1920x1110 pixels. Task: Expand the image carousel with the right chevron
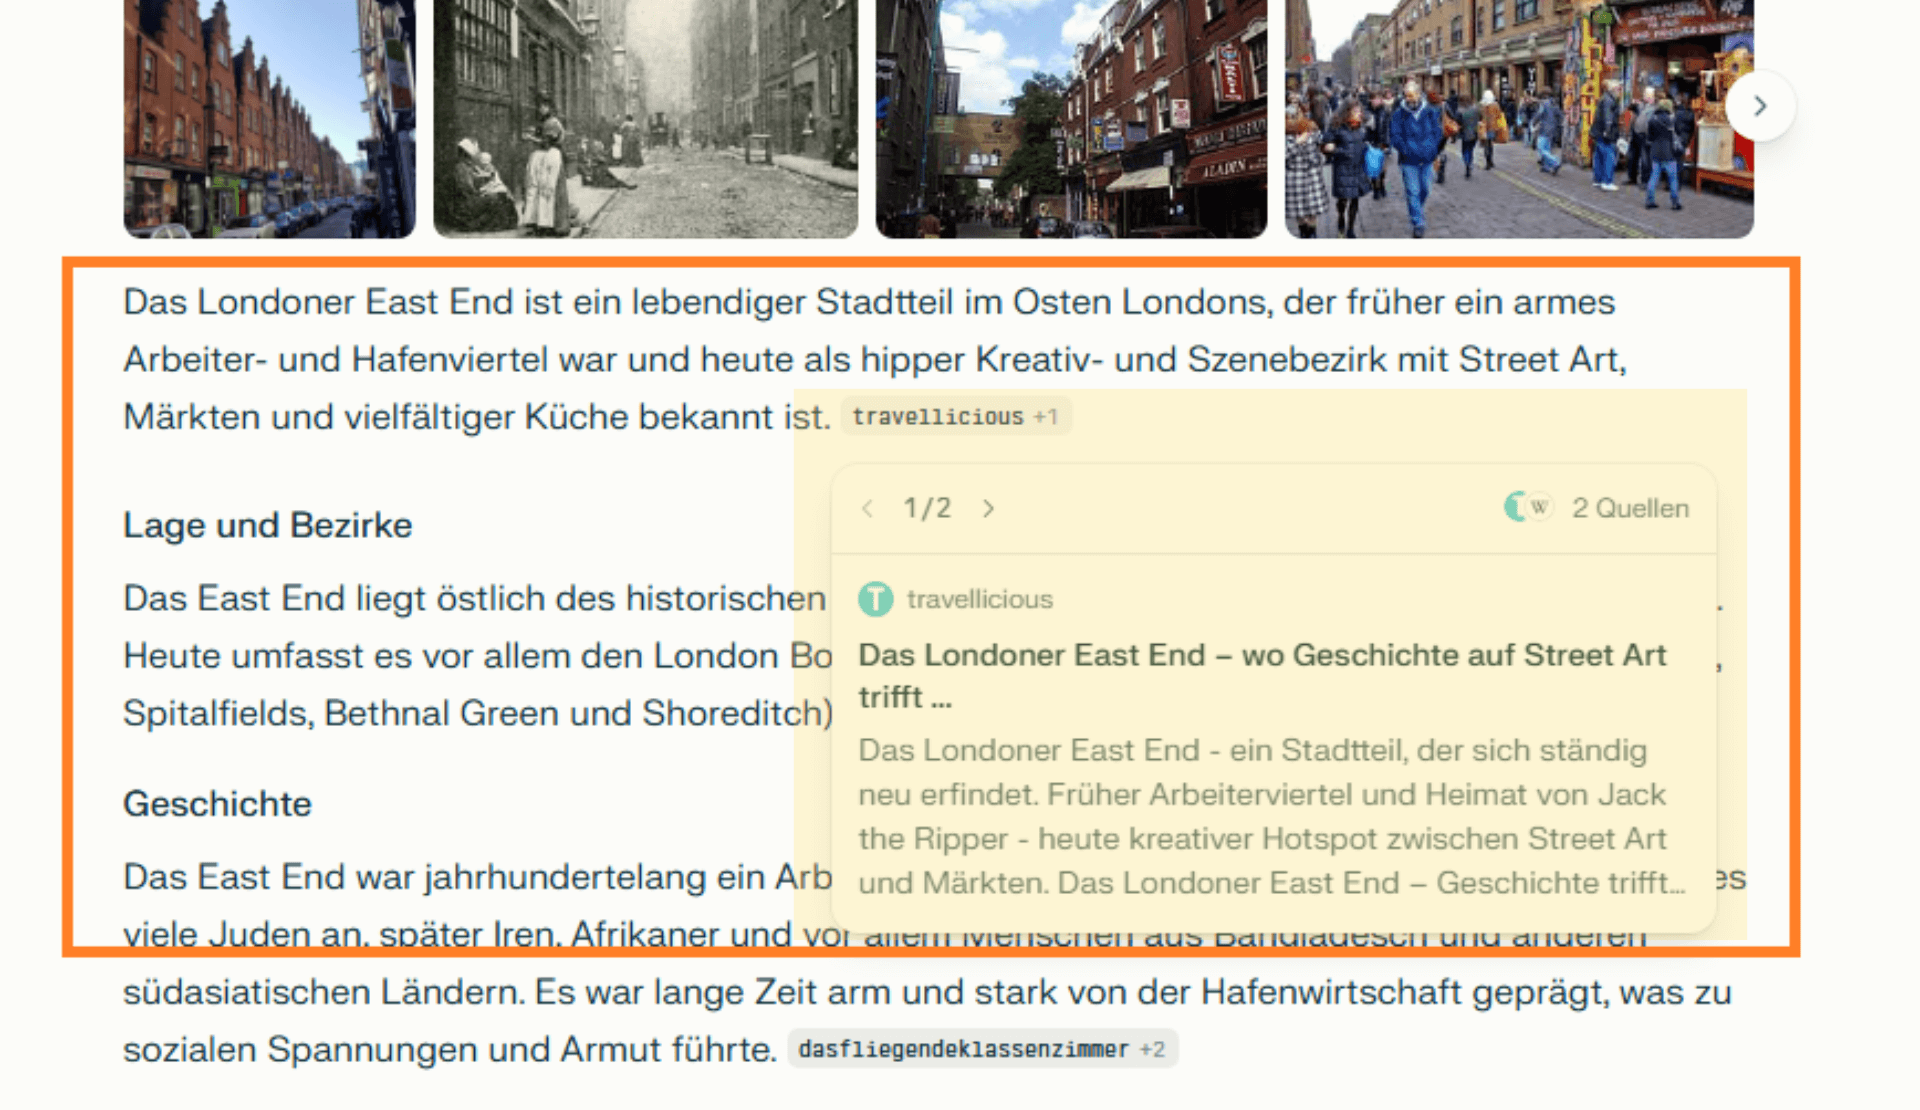(1759, 106)
